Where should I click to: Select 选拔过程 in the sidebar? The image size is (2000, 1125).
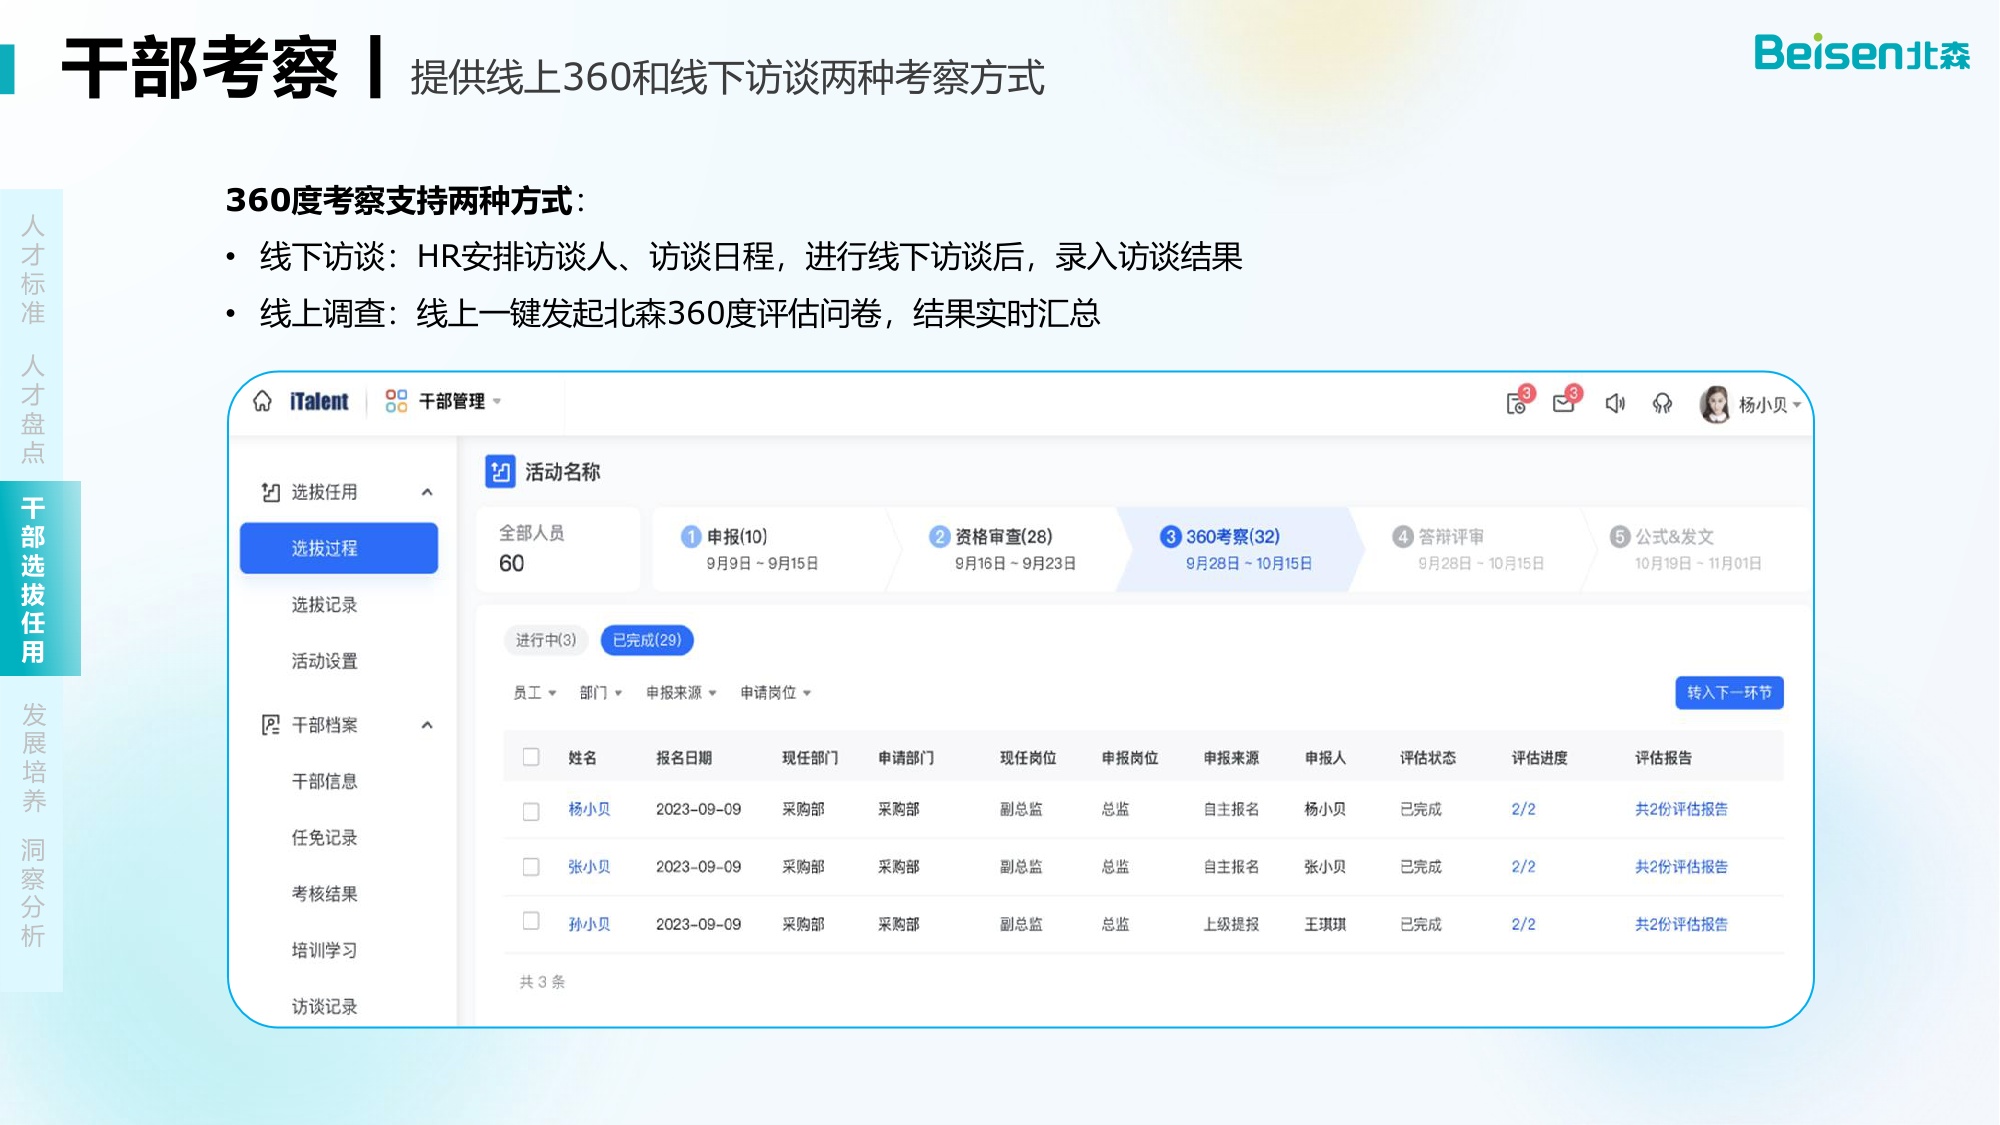coord(339,548)
